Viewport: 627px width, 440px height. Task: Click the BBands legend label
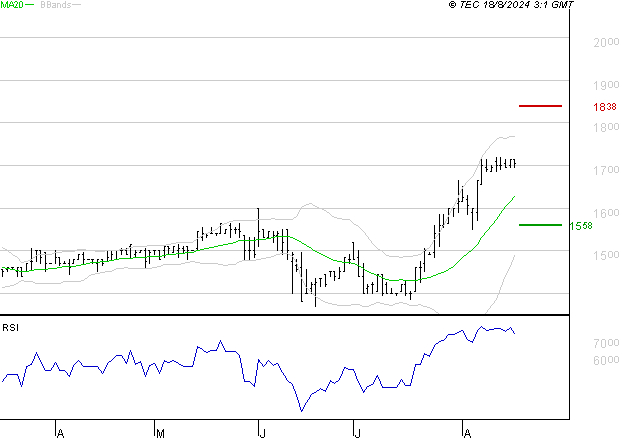coord(56,5)
